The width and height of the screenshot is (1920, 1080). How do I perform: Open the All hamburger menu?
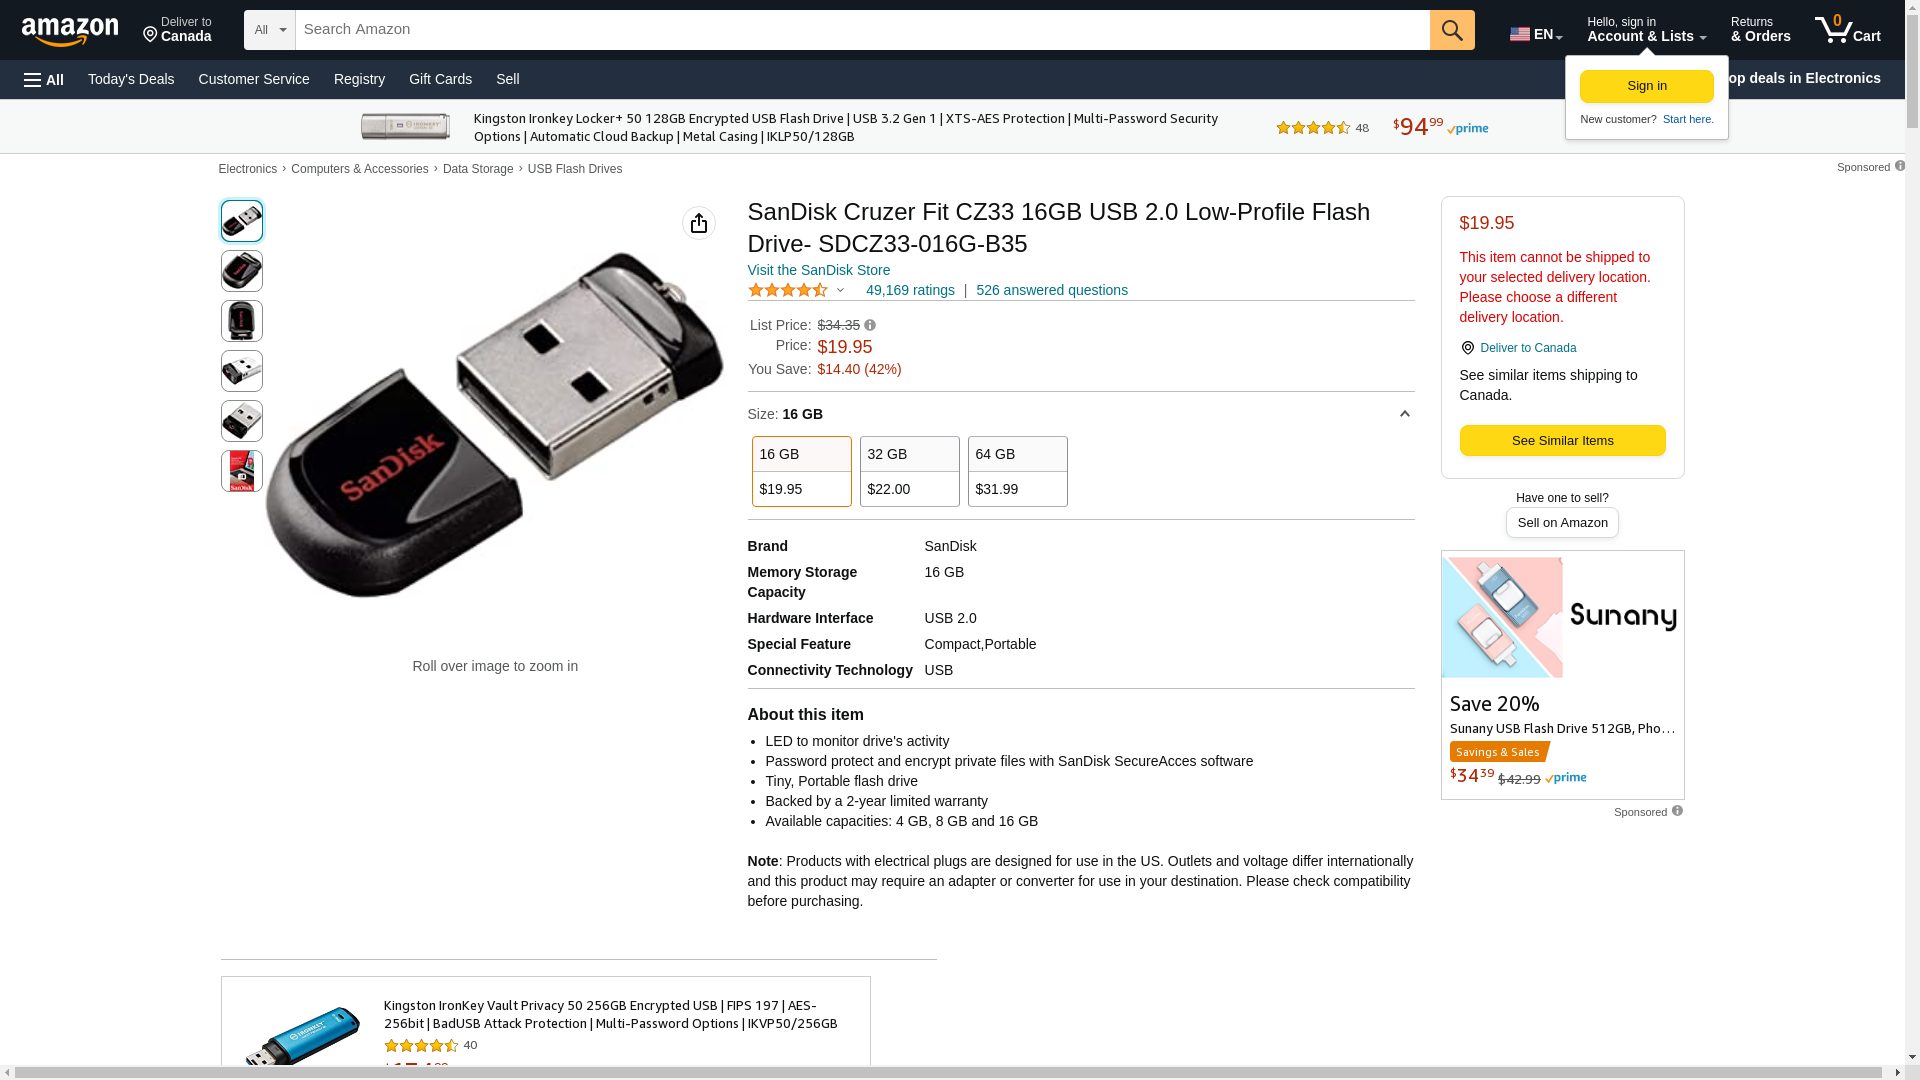pyautogui.click(x=44, y=80)
